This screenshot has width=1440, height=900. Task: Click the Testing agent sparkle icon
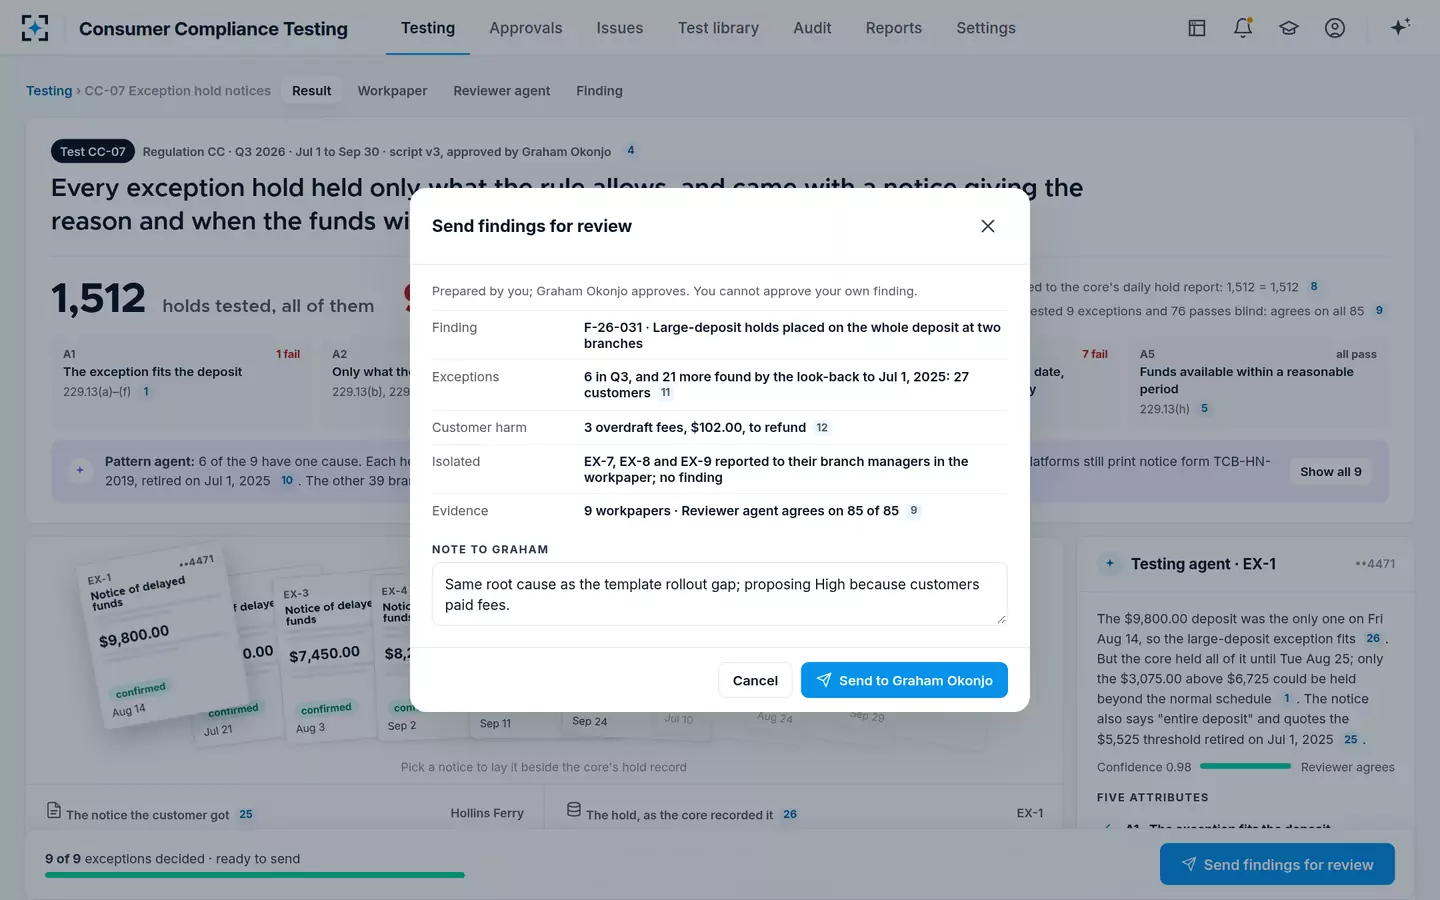point(1110,564)
